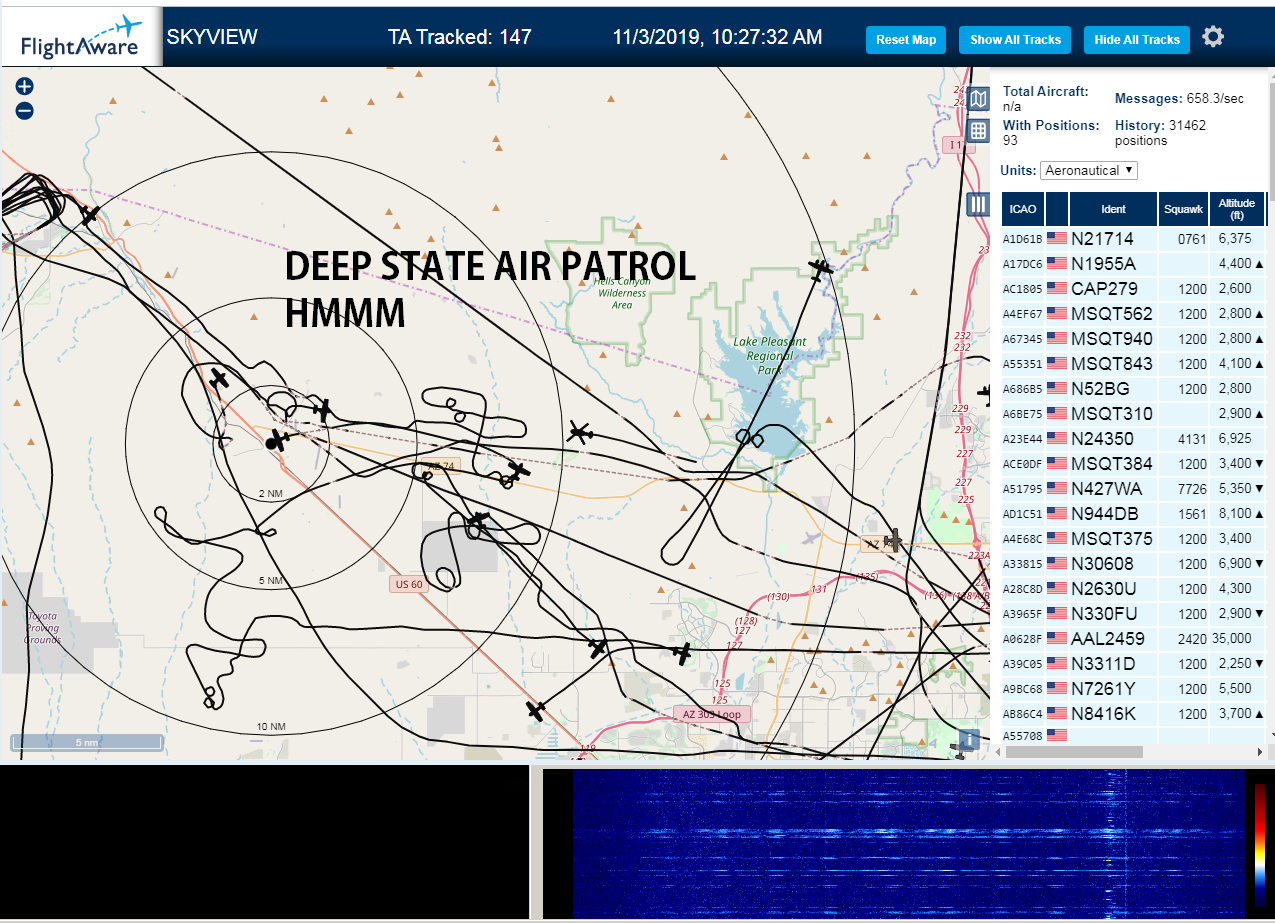Image resolution: width=1275 pixels, height=923 pixels.
Task: Click the US flag in the CAP279 row
Action: coord(1057,289)
